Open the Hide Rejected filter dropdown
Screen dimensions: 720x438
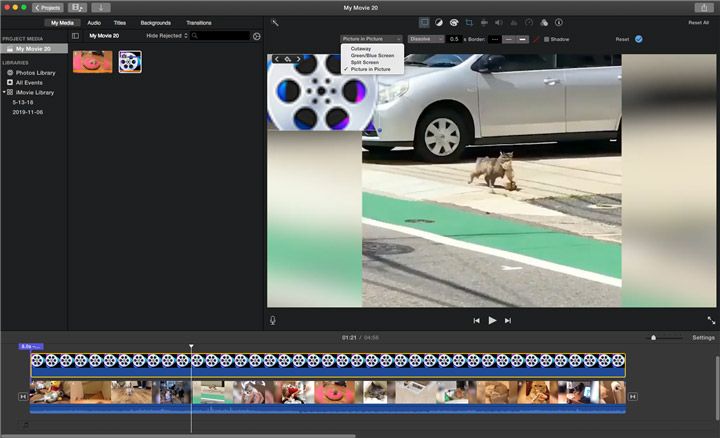[x=166, y=36]
